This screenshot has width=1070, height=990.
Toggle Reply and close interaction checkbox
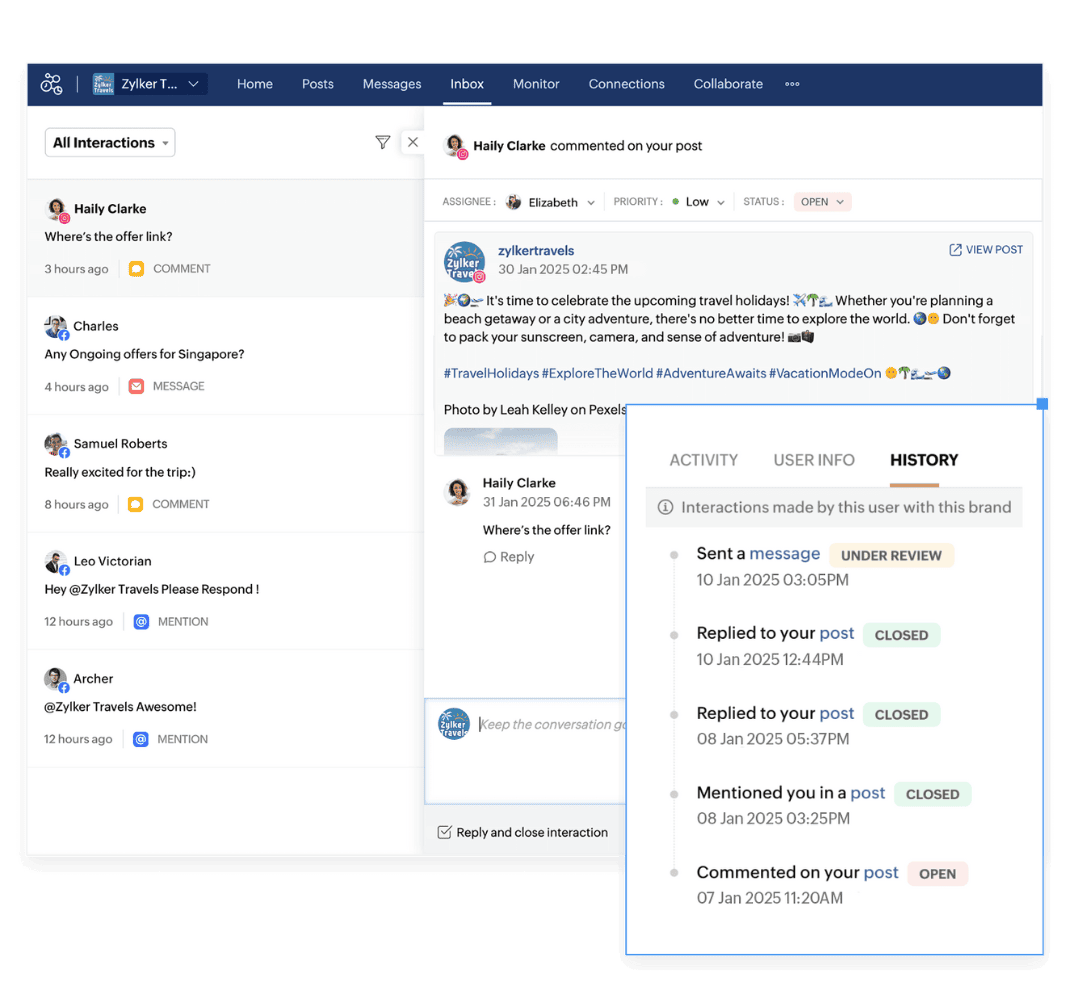[x=444, y=832]
